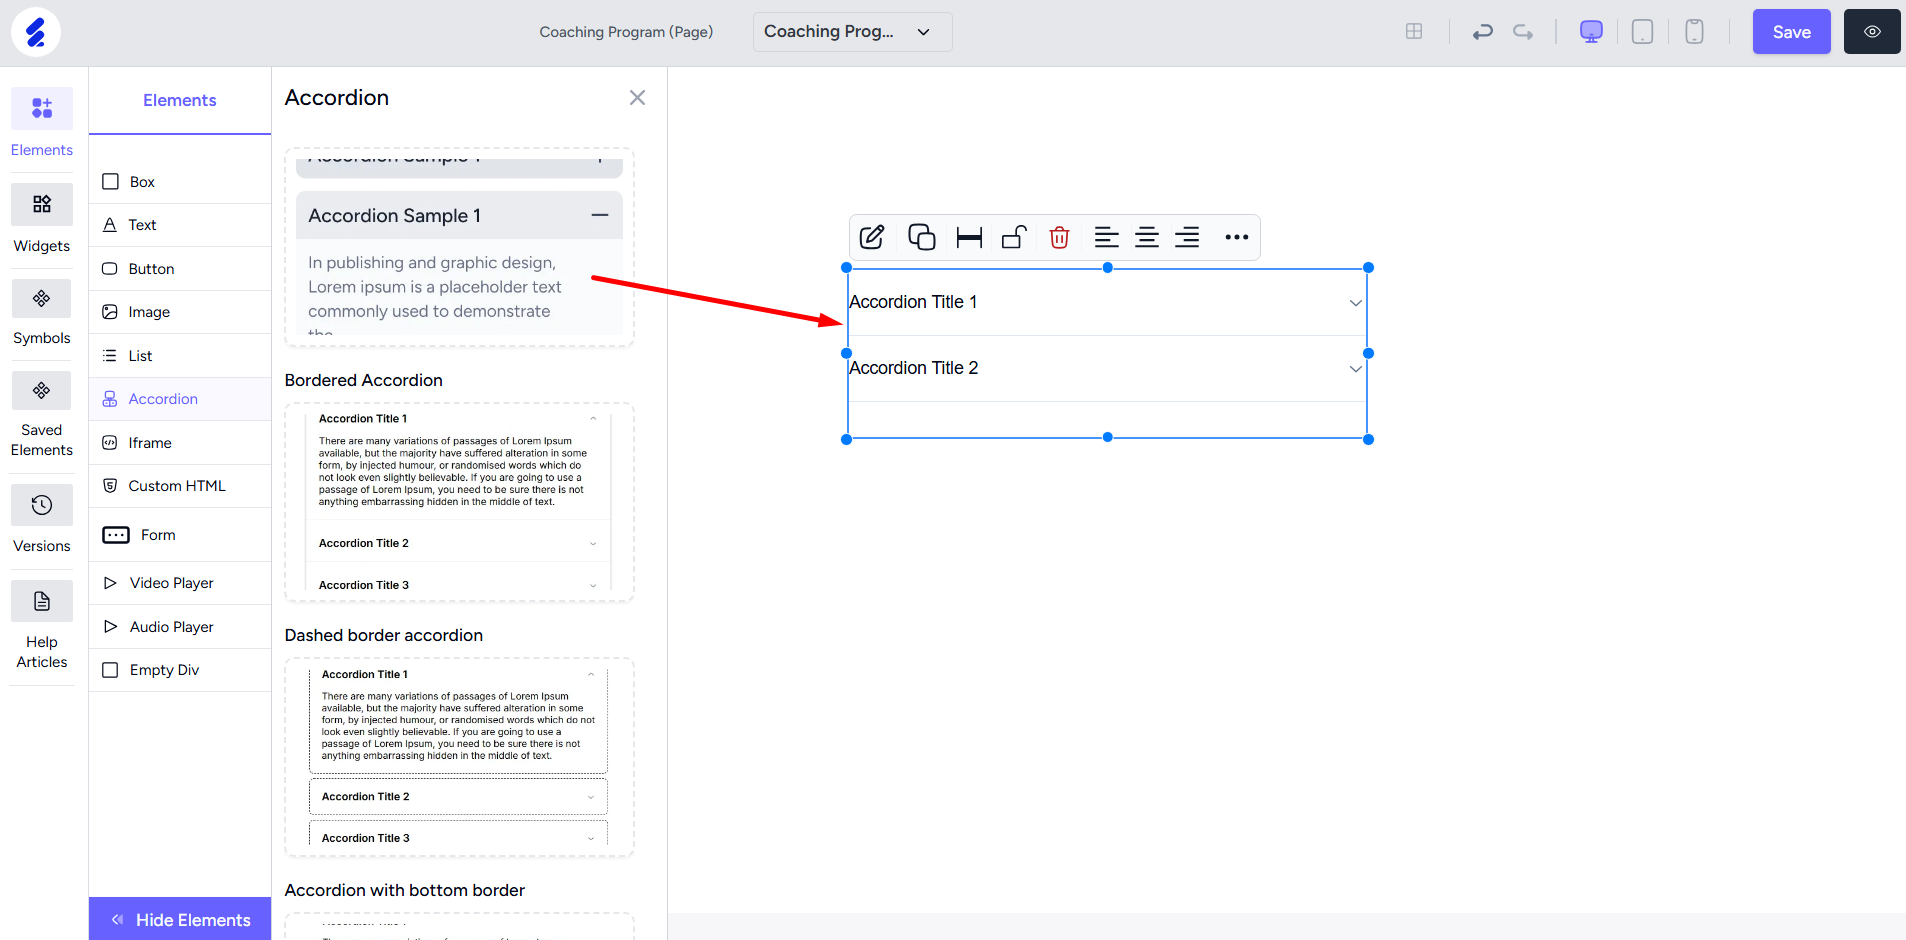Collapse Accordion Sample 1 with the minus icon
1906x940 pixels.
coord(600,216)
